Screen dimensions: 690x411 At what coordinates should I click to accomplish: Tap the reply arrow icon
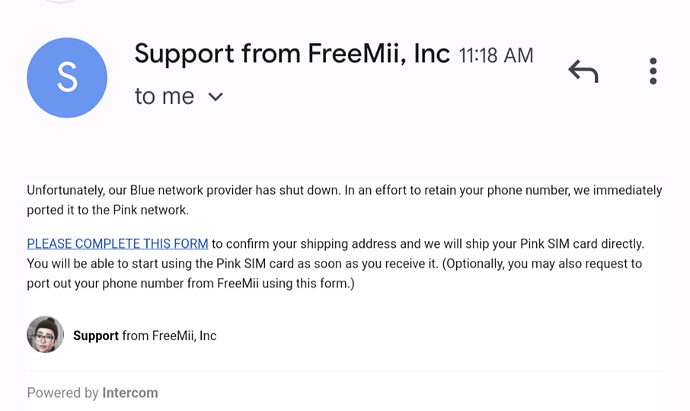click(584, 71)
